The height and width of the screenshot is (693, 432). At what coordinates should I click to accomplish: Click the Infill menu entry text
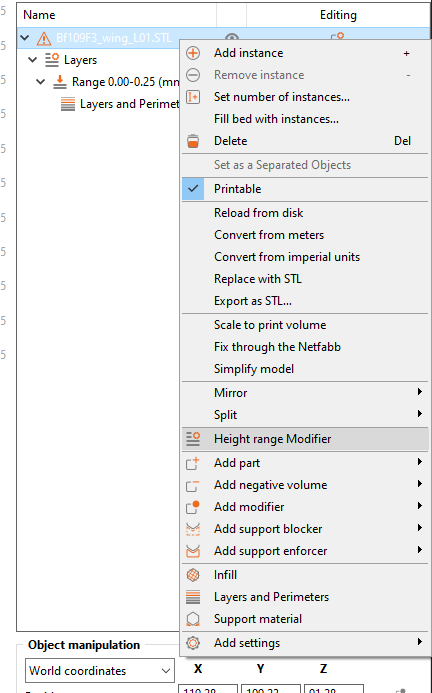[226, 575]
